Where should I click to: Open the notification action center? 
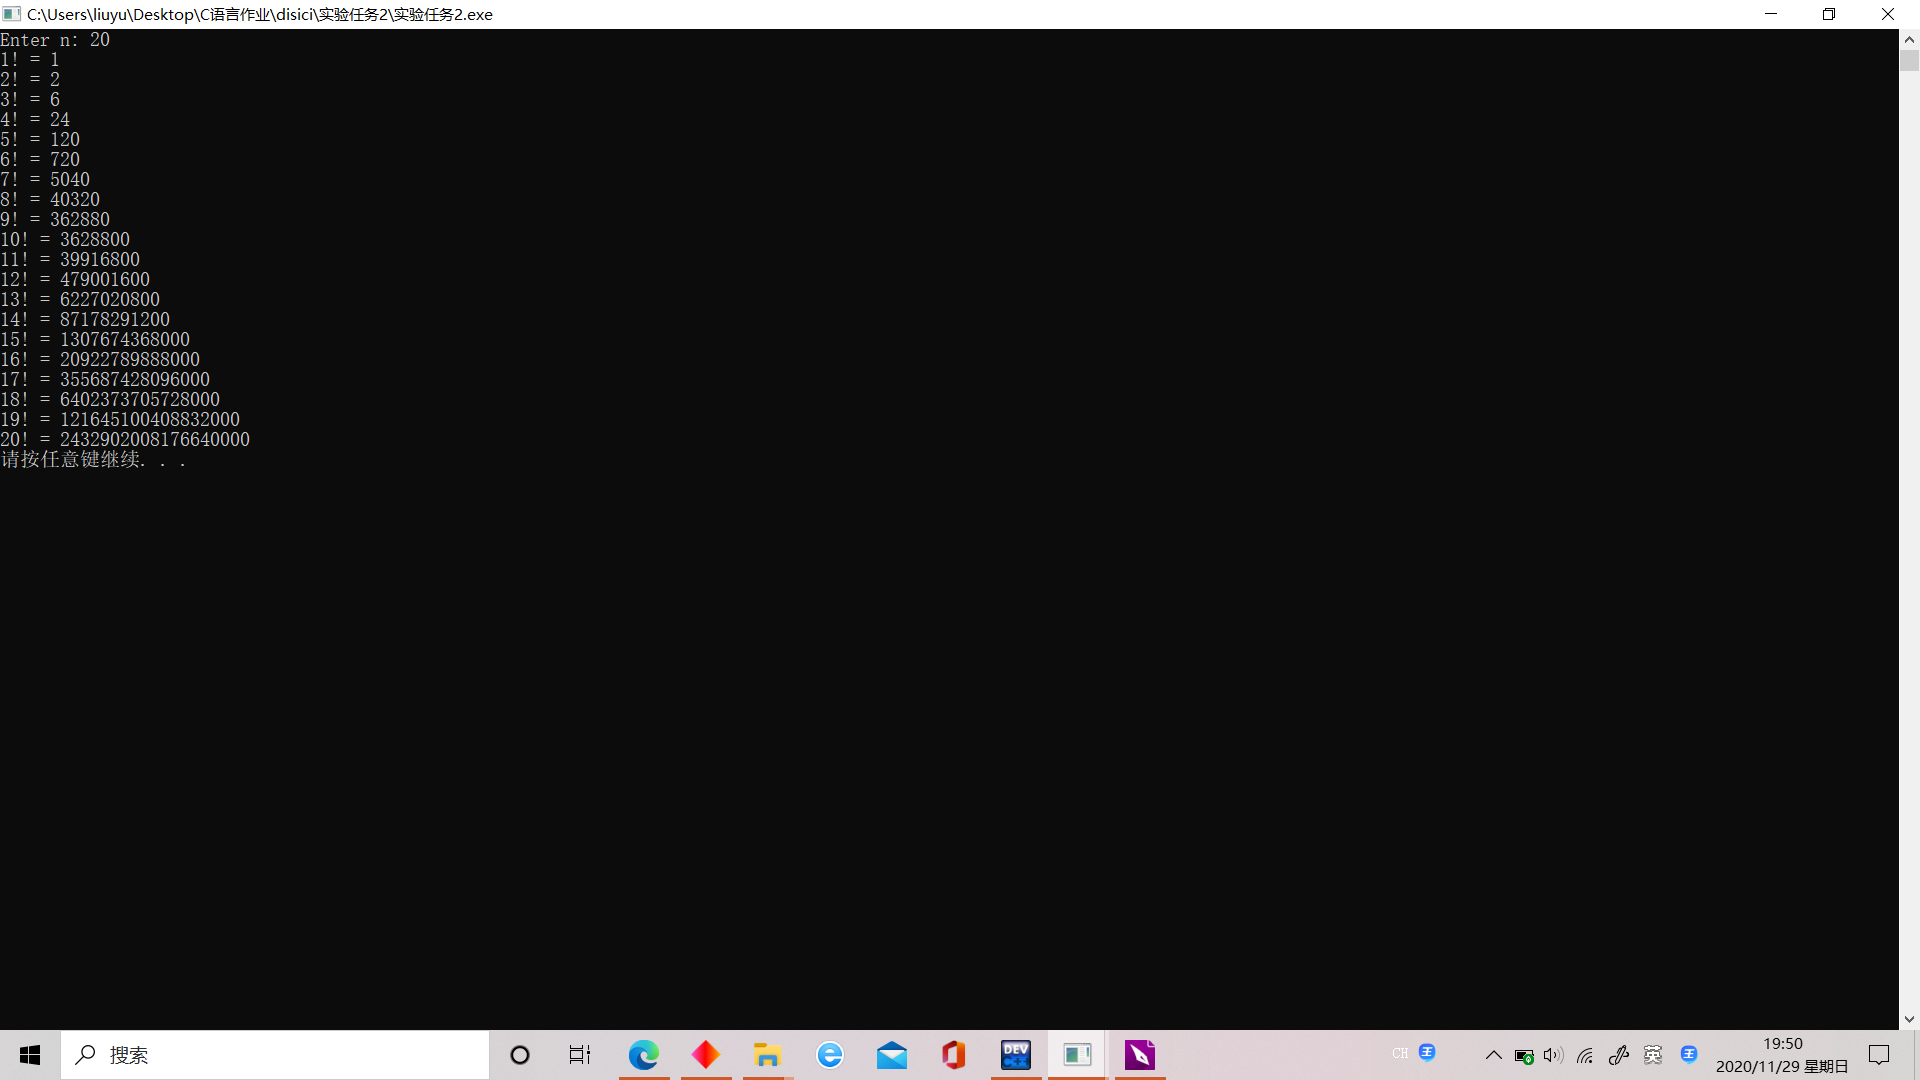point(1879,1055)
